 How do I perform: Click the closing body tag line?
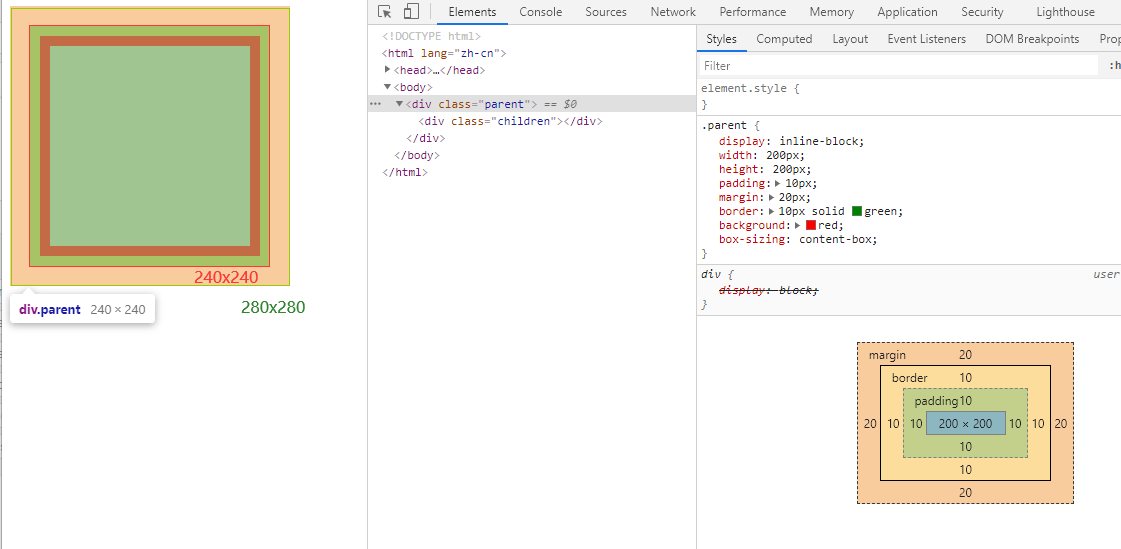pos(416,155)
